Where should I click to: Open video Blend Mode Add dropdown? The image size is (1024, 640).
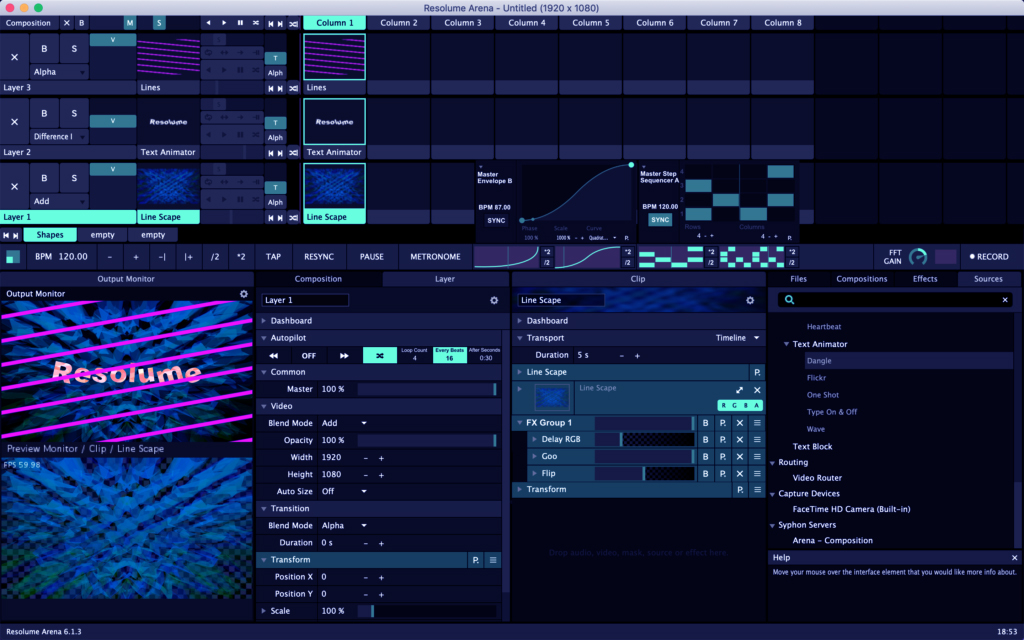(344, 423)
